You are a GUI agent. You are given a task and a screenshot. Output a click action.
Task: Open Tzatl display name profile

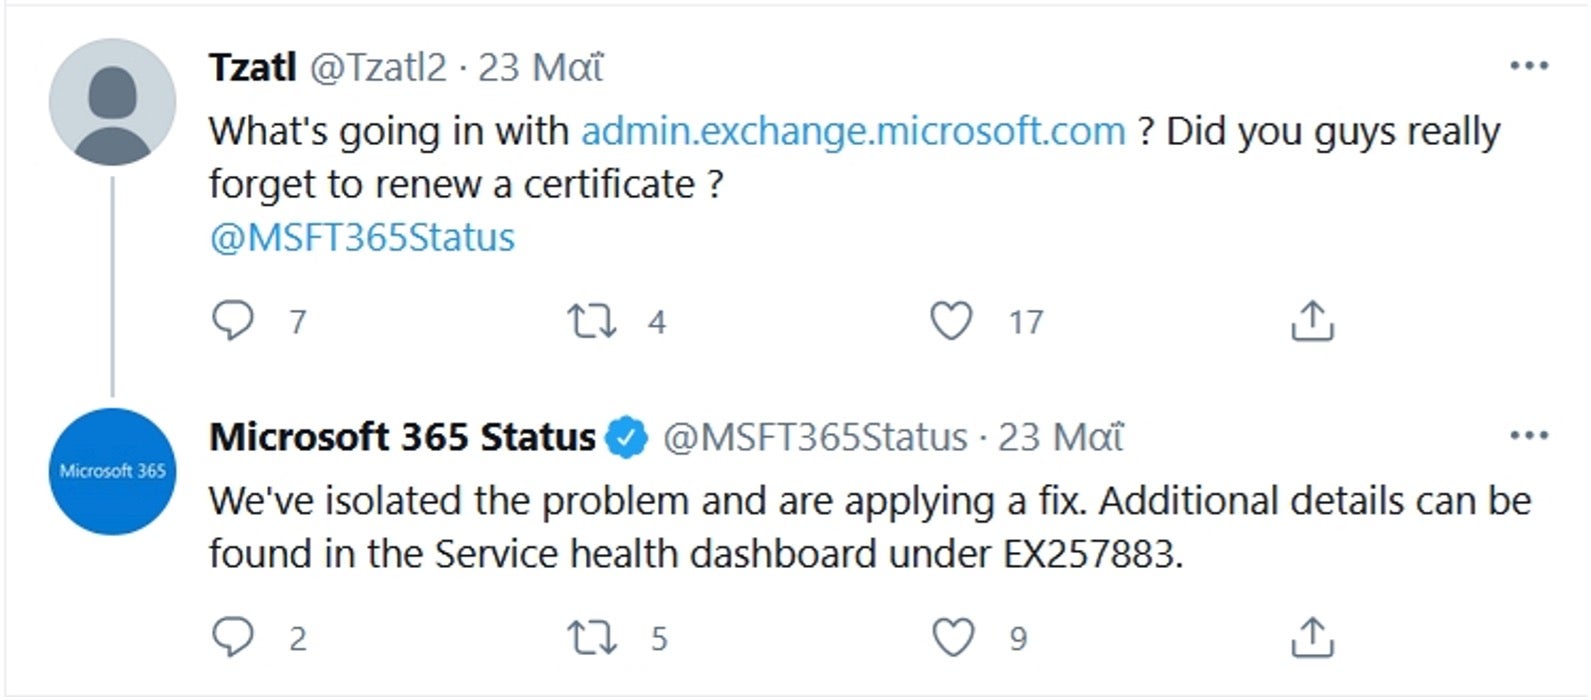click(x=253, y=67)
